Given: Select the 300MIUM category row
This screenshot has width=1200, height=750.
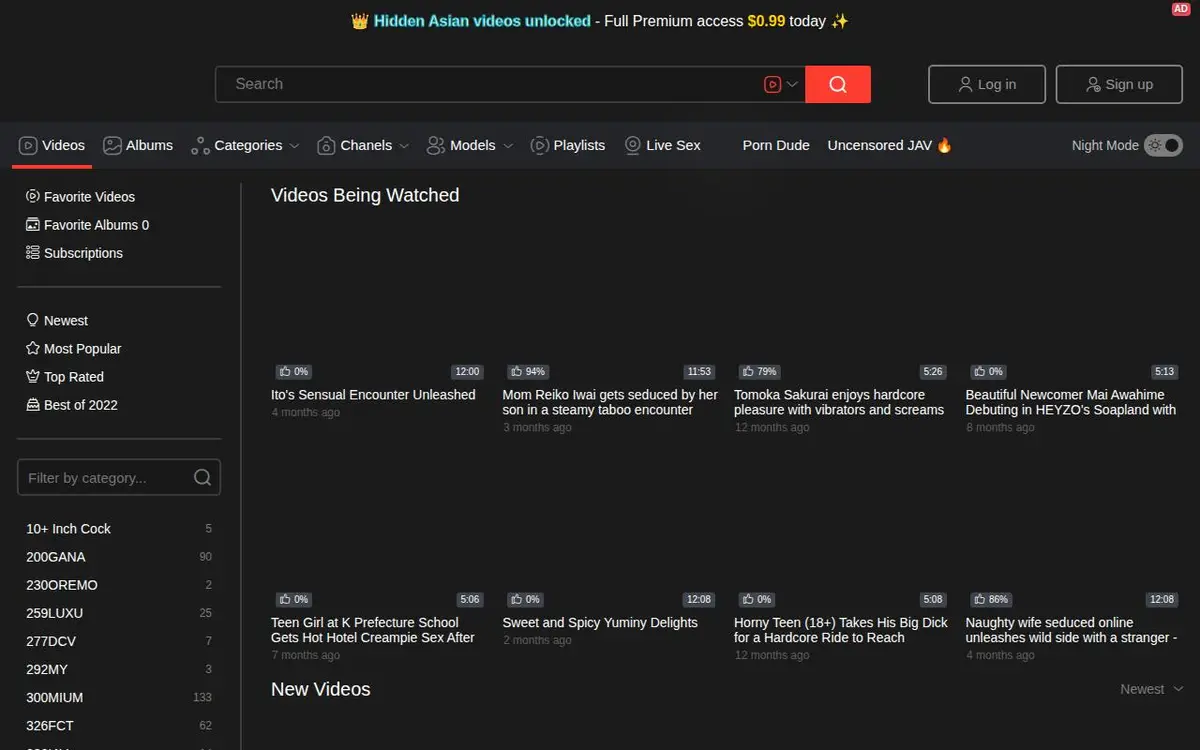Looking at the screenshot, I should (119, 697).
